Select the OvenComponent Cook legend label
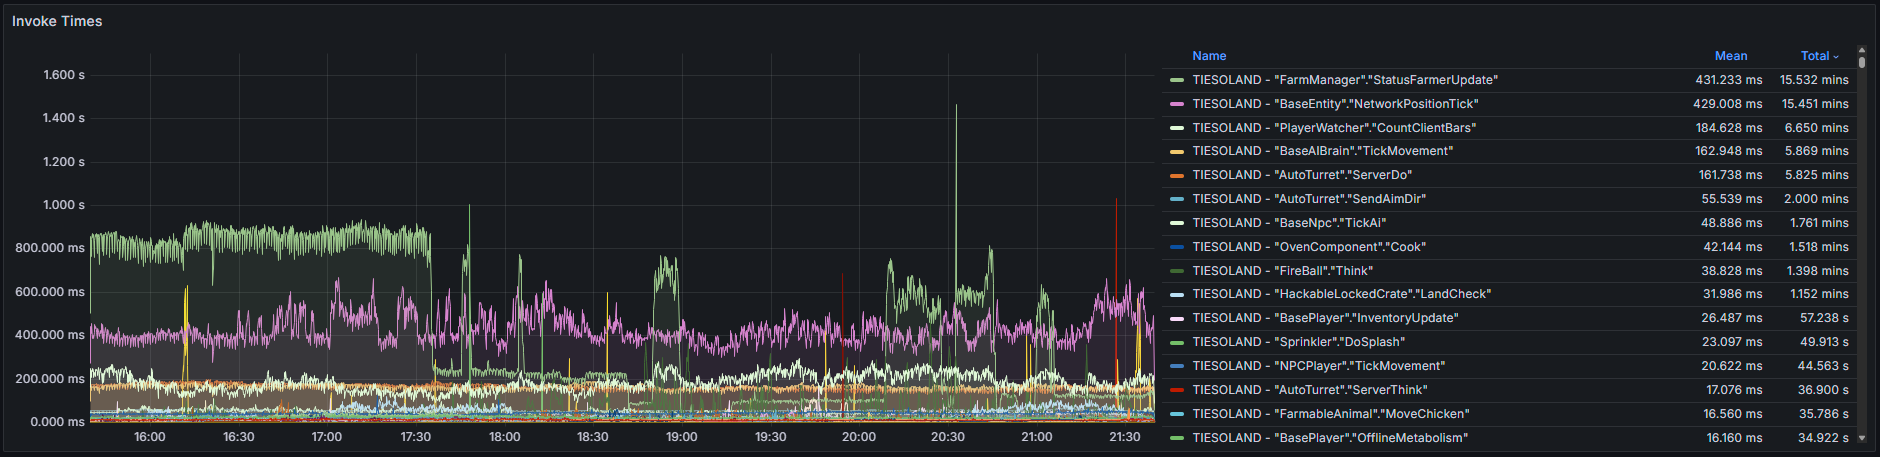Viewport: 1880px width, 457px height. point(1308,247)
